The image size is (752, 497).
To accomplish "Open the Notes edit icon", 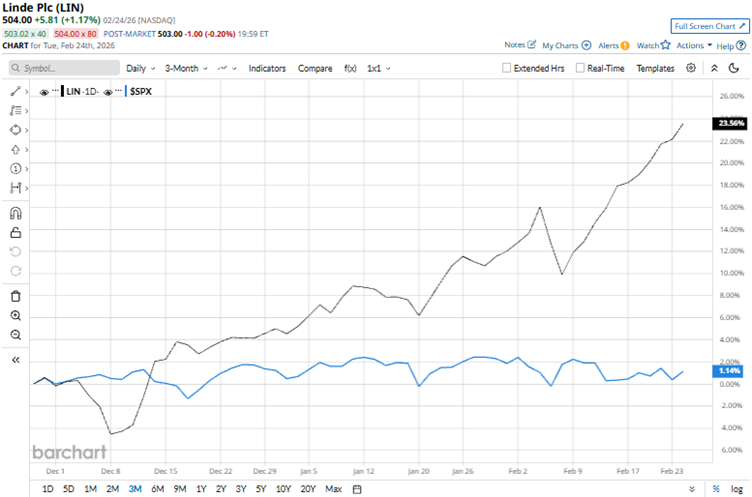I will coord(531,45).
